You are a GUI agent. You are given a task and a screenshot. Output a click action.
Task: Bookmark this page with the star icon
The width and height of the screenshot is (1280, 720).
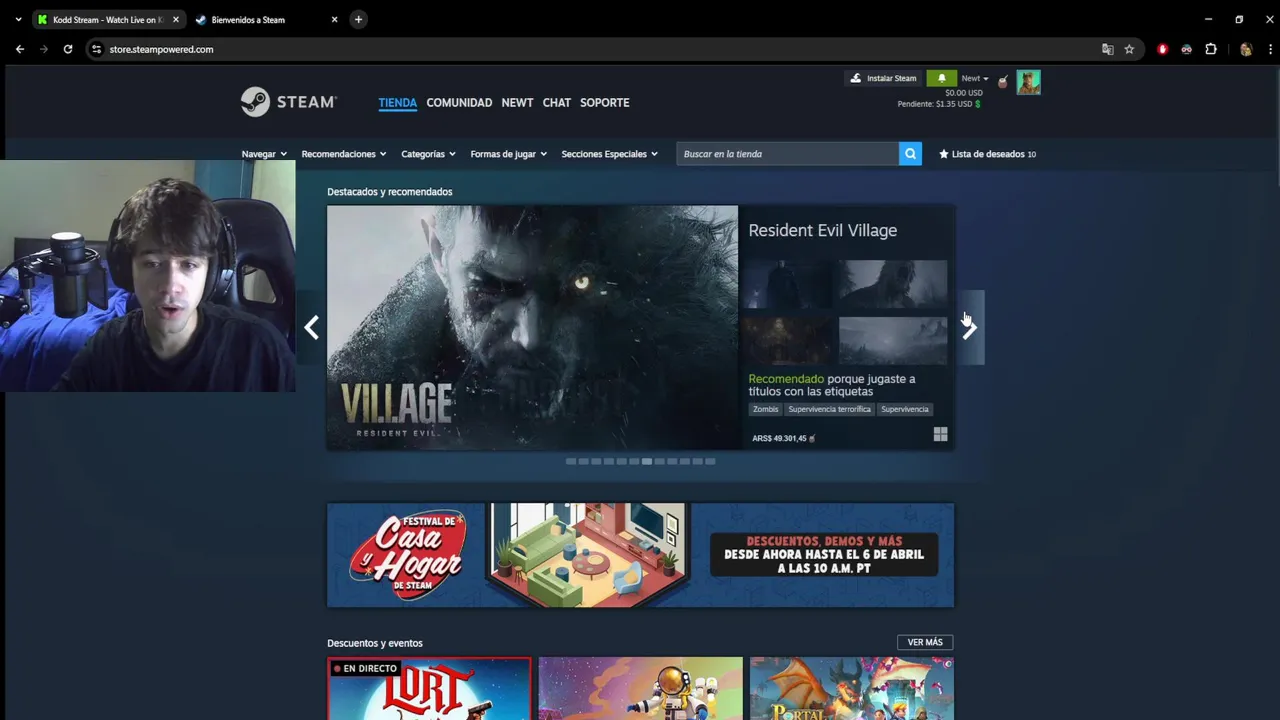coord(1129,49)
